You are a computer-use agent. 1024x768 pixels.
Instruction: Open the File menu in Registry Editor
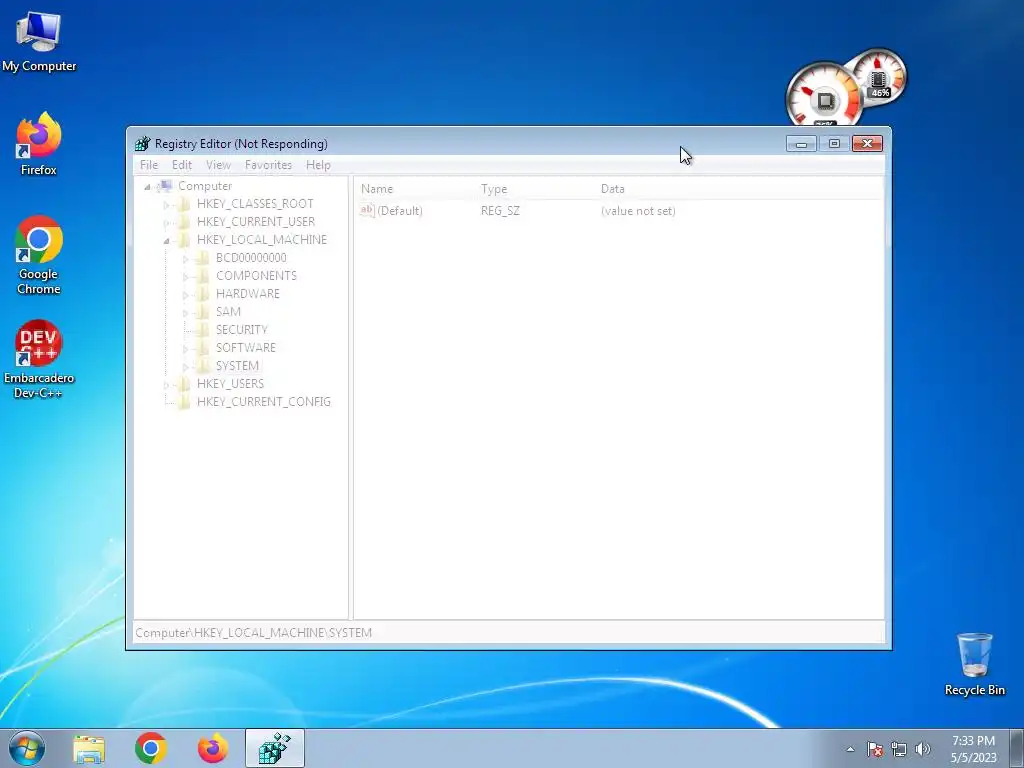[x=149, y=165]
